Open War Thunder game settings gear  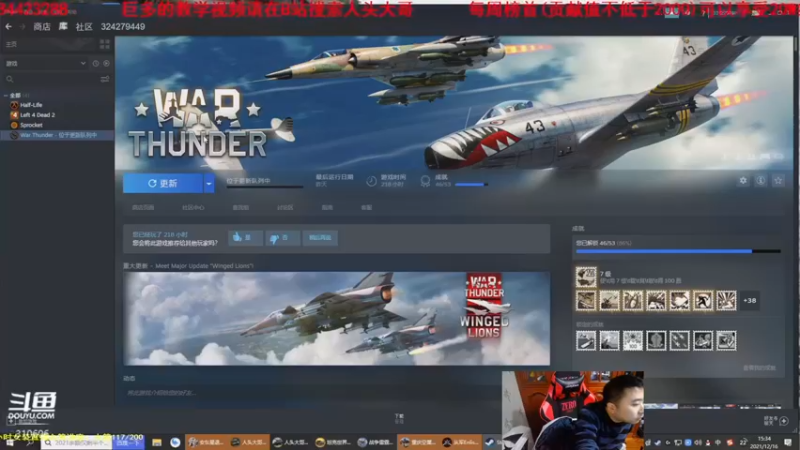point(743,181)
